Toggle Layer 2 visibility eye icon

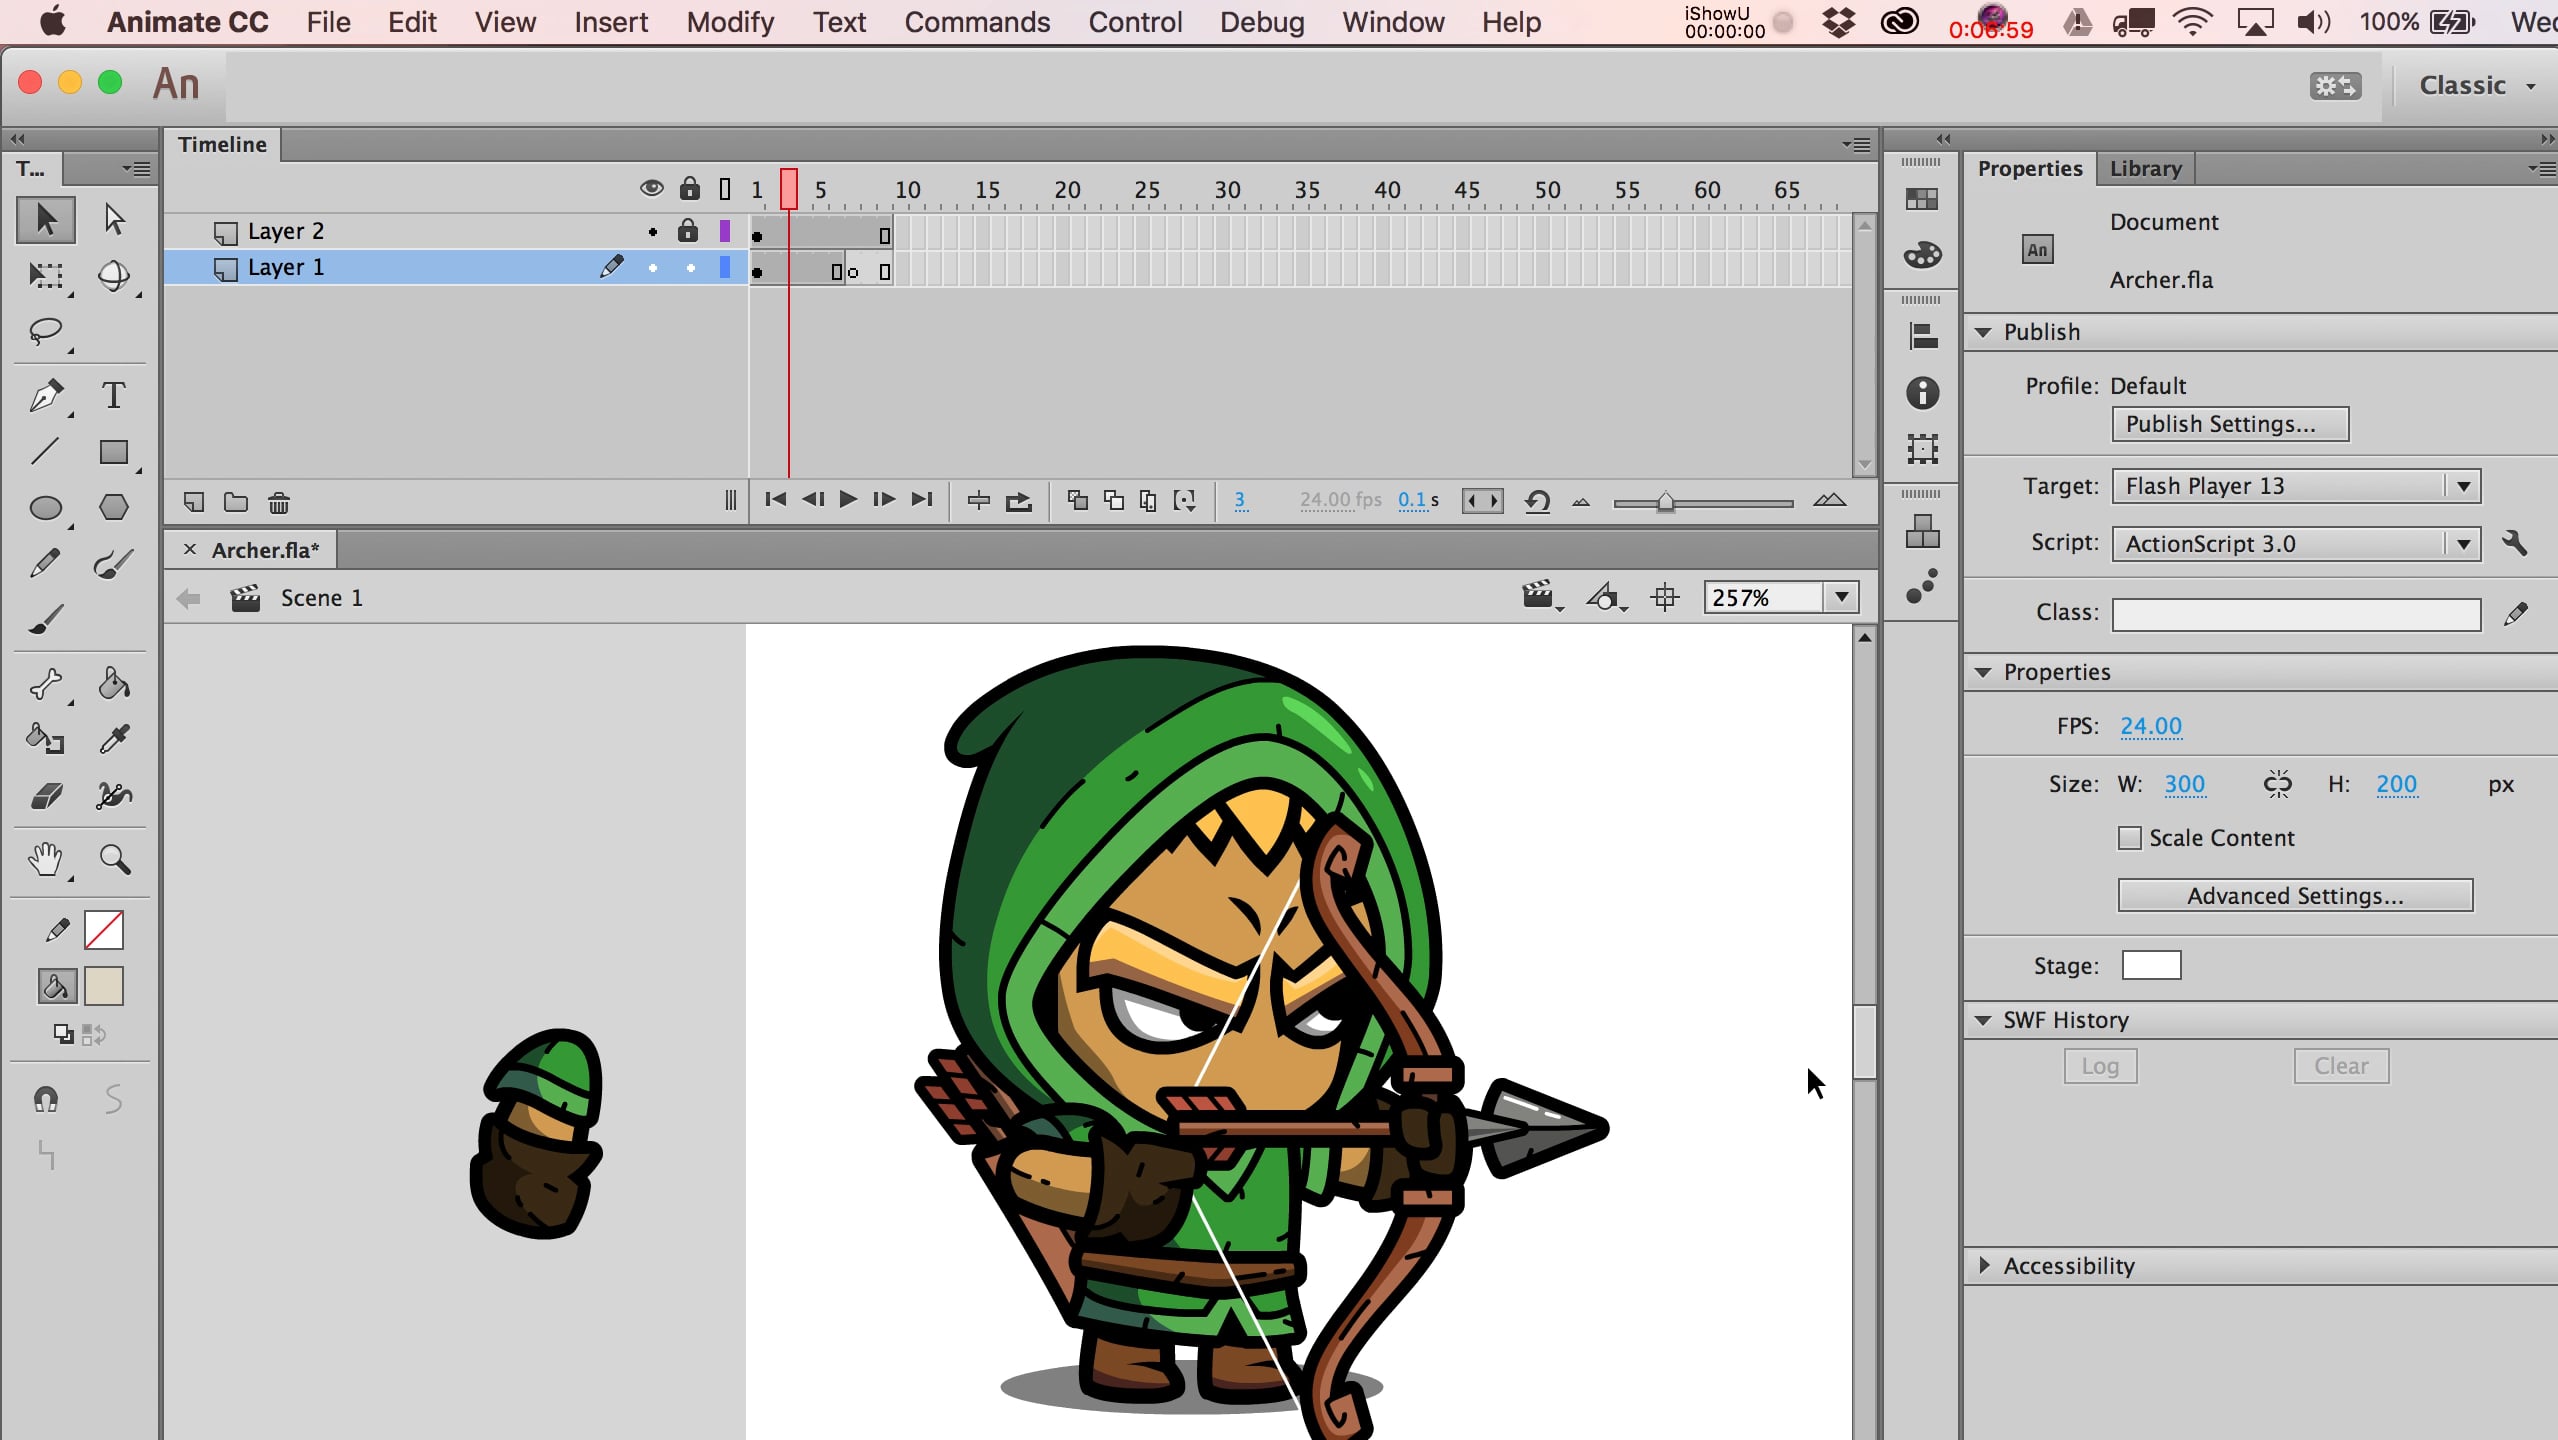(x=652, y=230)
